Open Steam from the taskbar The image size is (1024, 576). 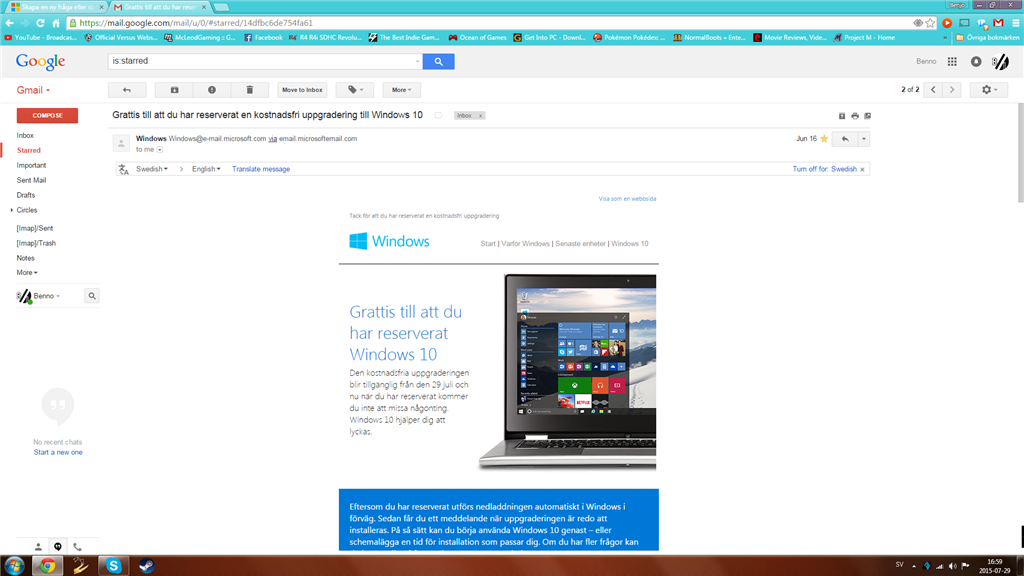146,566
